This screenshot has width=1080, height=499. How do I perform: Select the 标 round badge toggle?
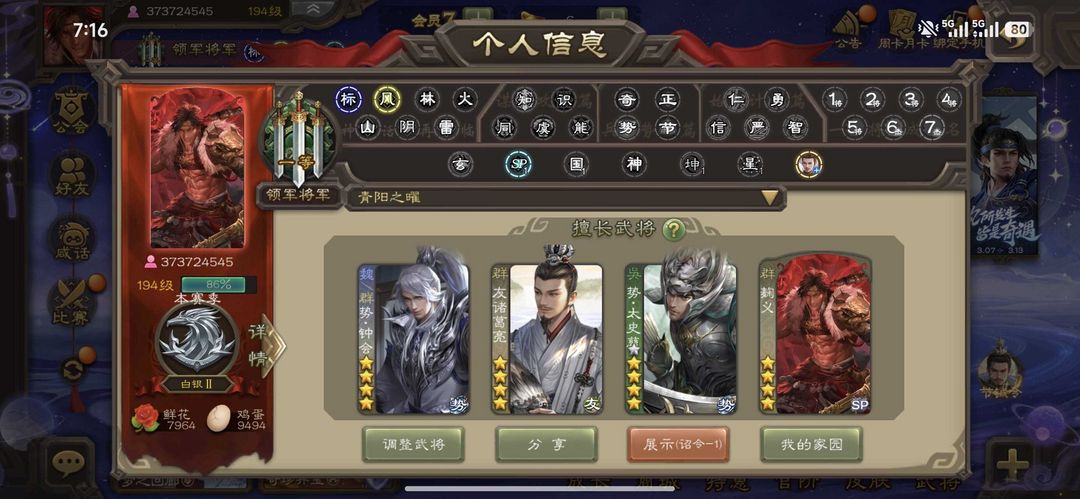tap(349, 99)
